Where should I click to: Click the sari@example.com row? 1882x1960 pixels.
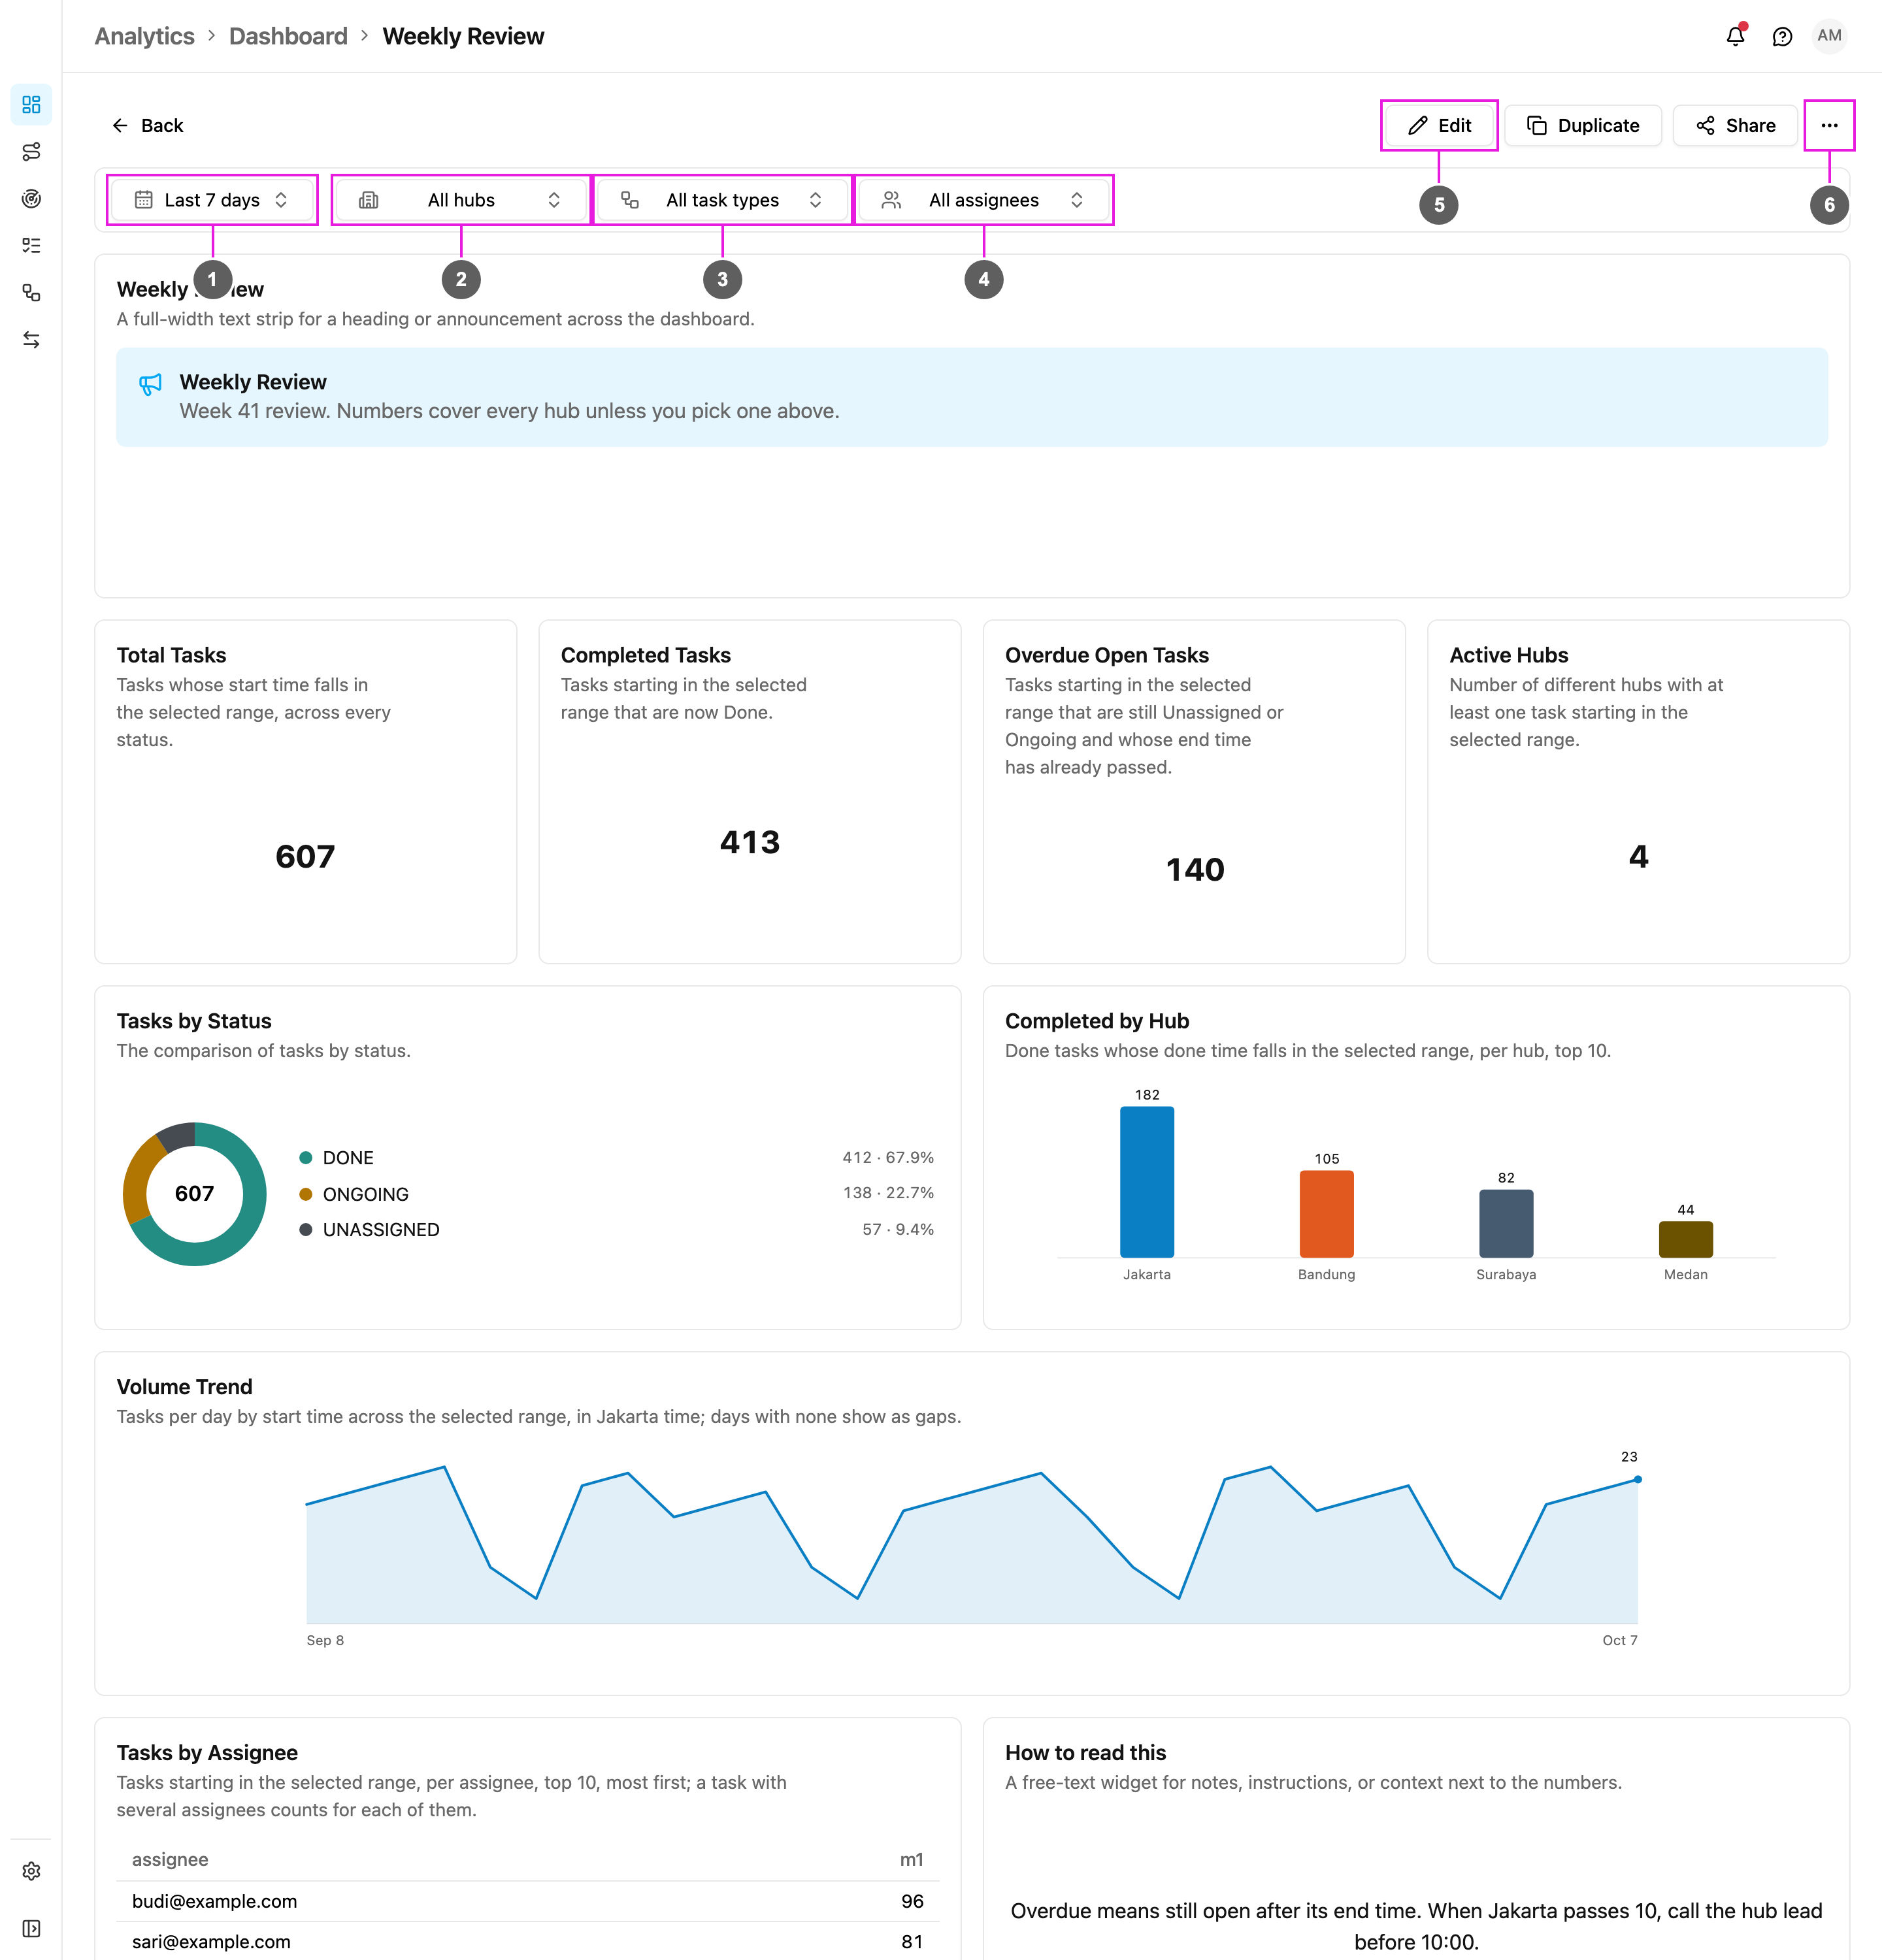click(528, 1941)
